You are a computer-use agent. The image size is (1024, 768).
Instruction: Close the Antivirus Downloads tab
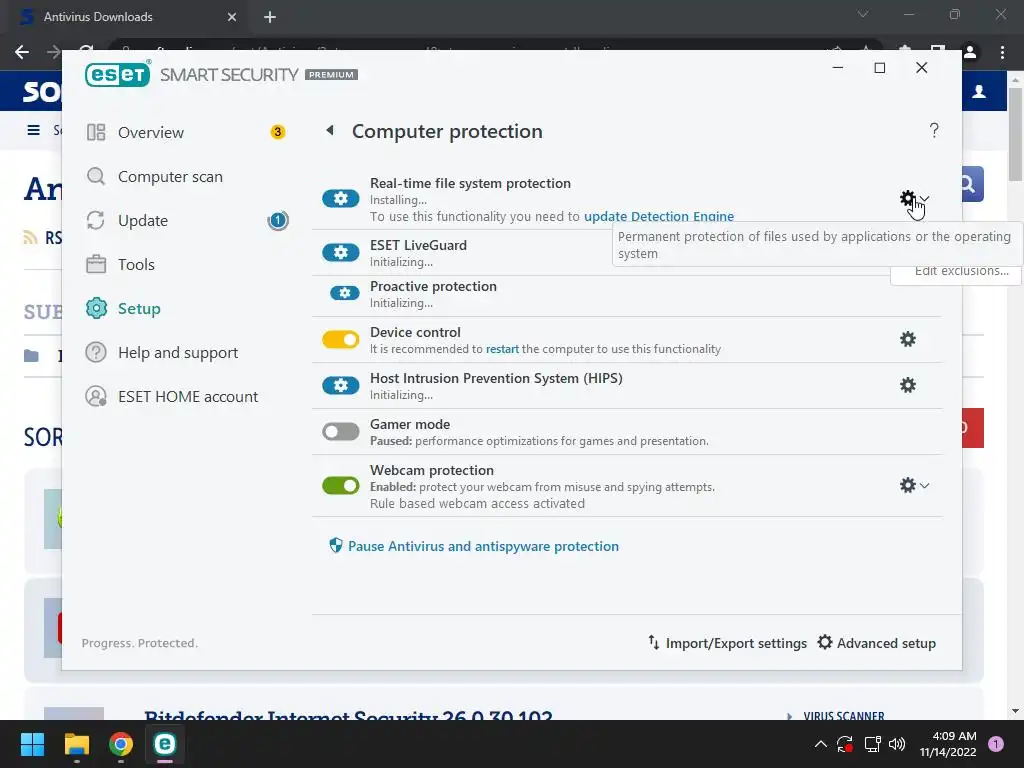[x=232, y=17]
